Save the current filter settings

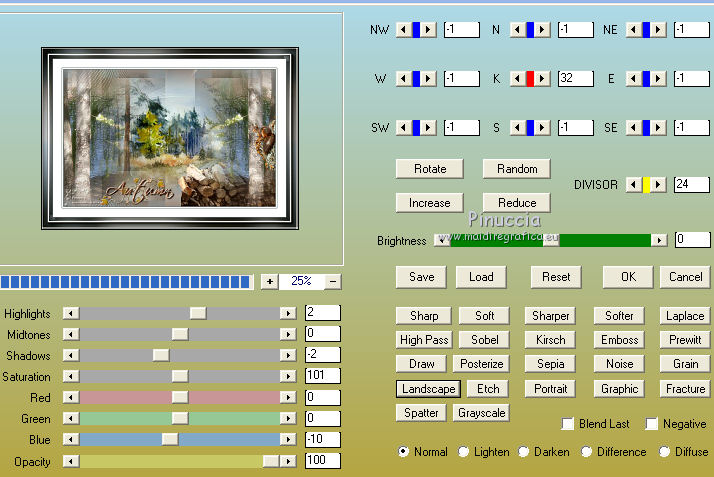tap(421, 277)
